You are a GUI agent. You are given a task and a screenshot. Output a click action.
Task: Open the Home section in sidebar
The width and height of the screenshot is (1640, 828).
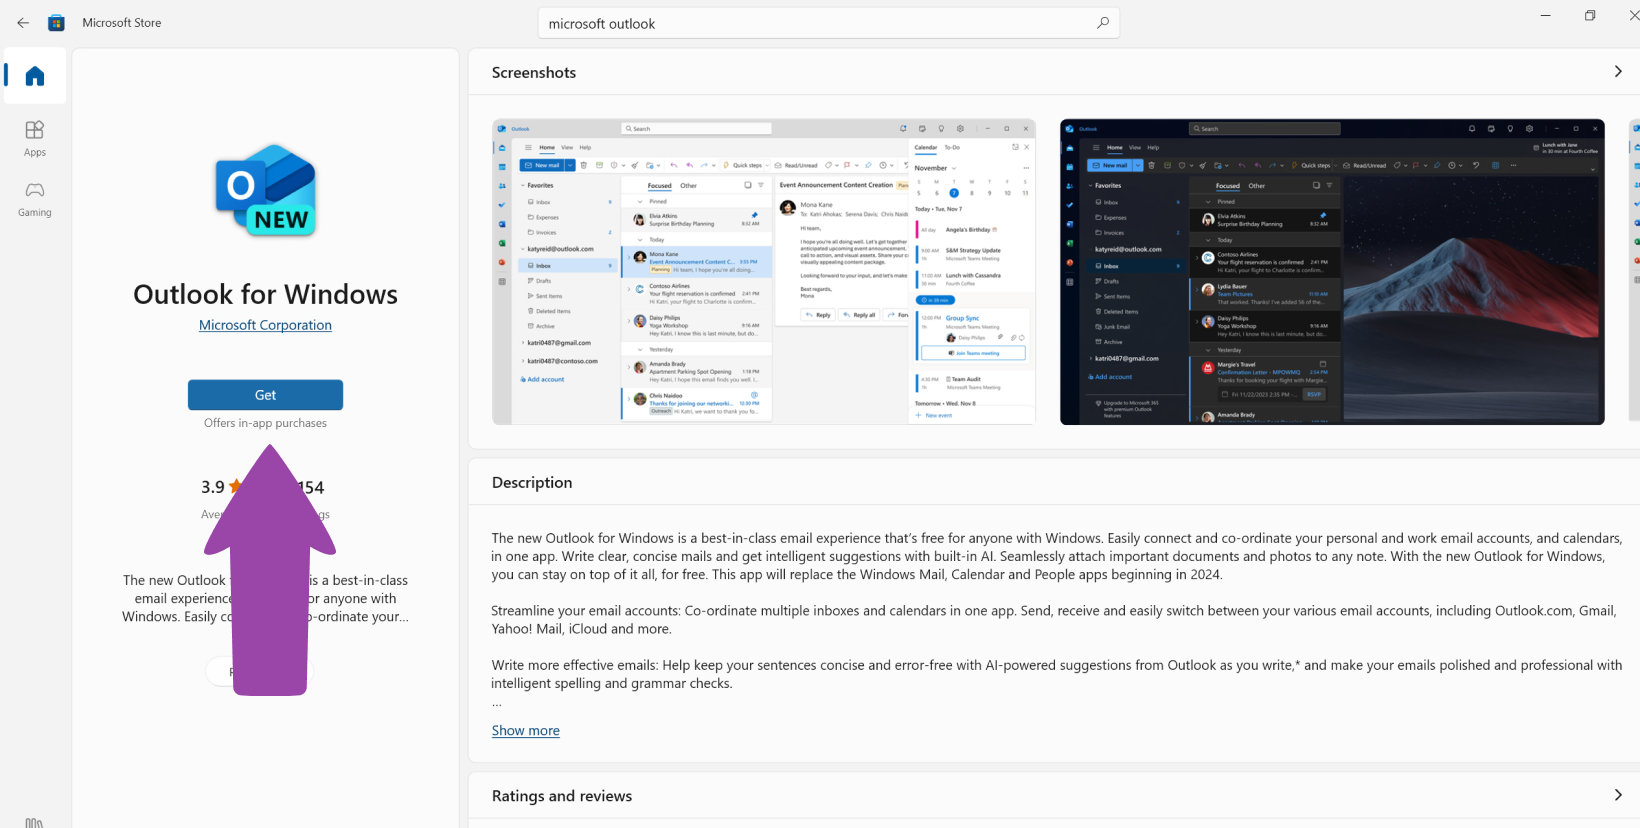coord(35,76)
